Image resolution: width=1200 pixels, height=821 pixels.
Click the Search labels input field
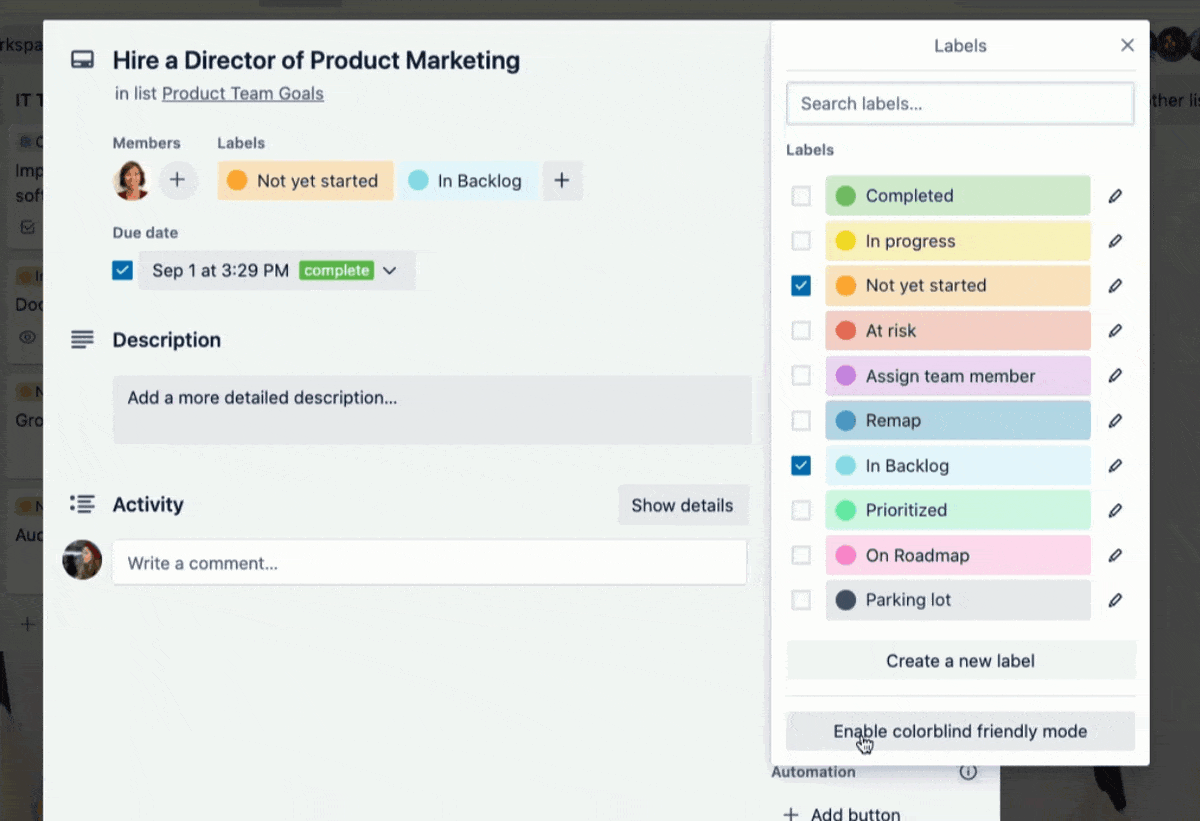click(x=960, y=104)
